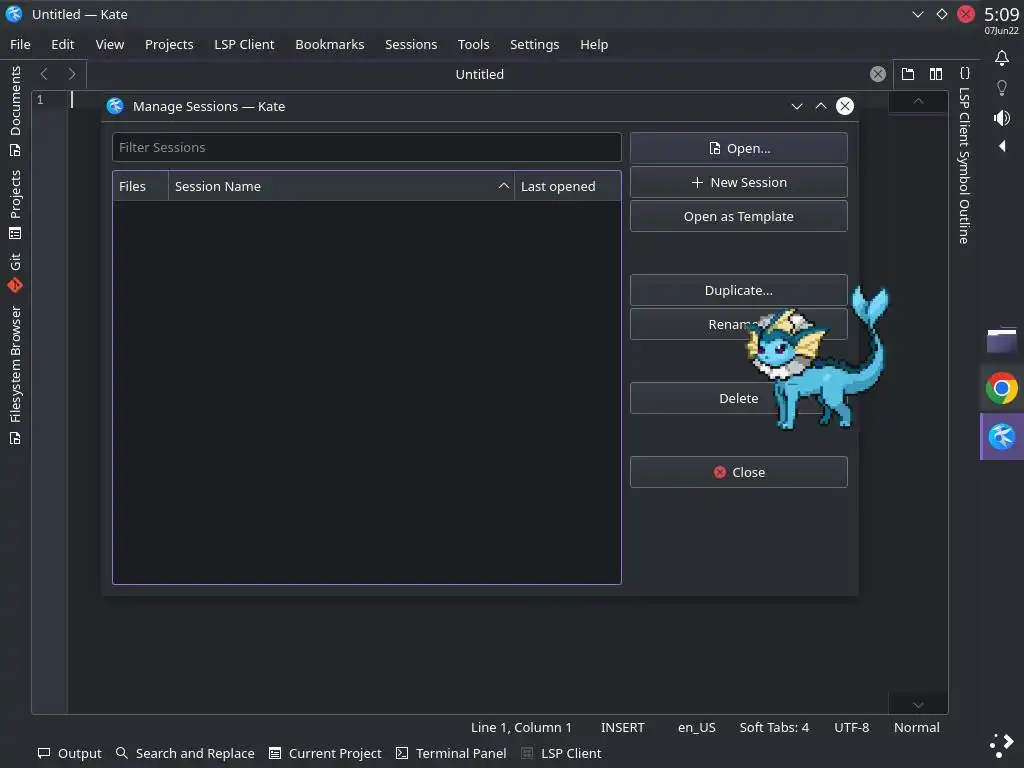1024x768 pixels.
Task: Click Open as Template button
Action: point(739,216)
